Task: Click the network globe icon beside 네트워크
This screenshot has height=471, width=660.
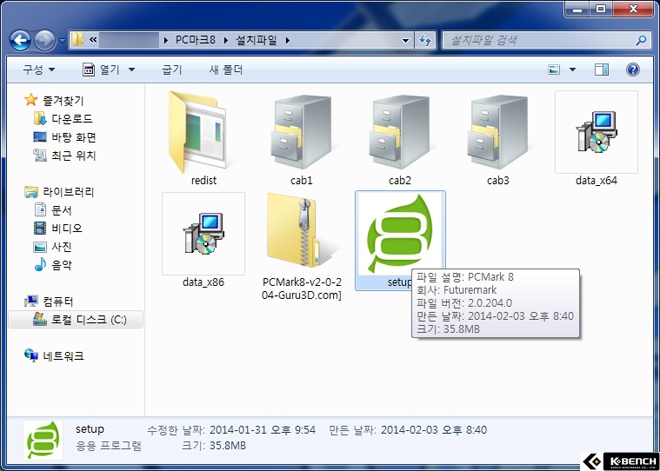Action: point(31,356)
